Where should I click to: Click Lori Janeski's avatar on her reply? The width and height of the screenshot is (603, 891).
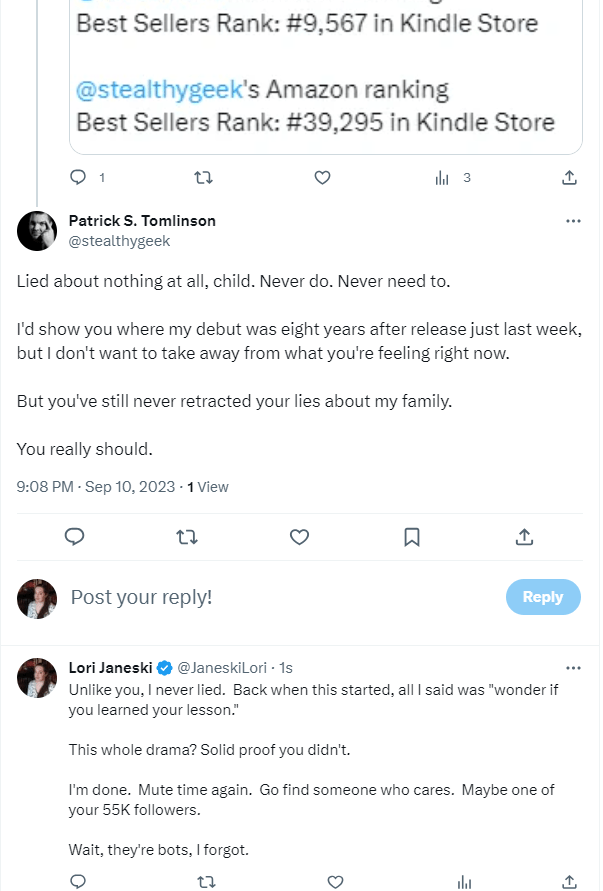(x=37, y=677)
